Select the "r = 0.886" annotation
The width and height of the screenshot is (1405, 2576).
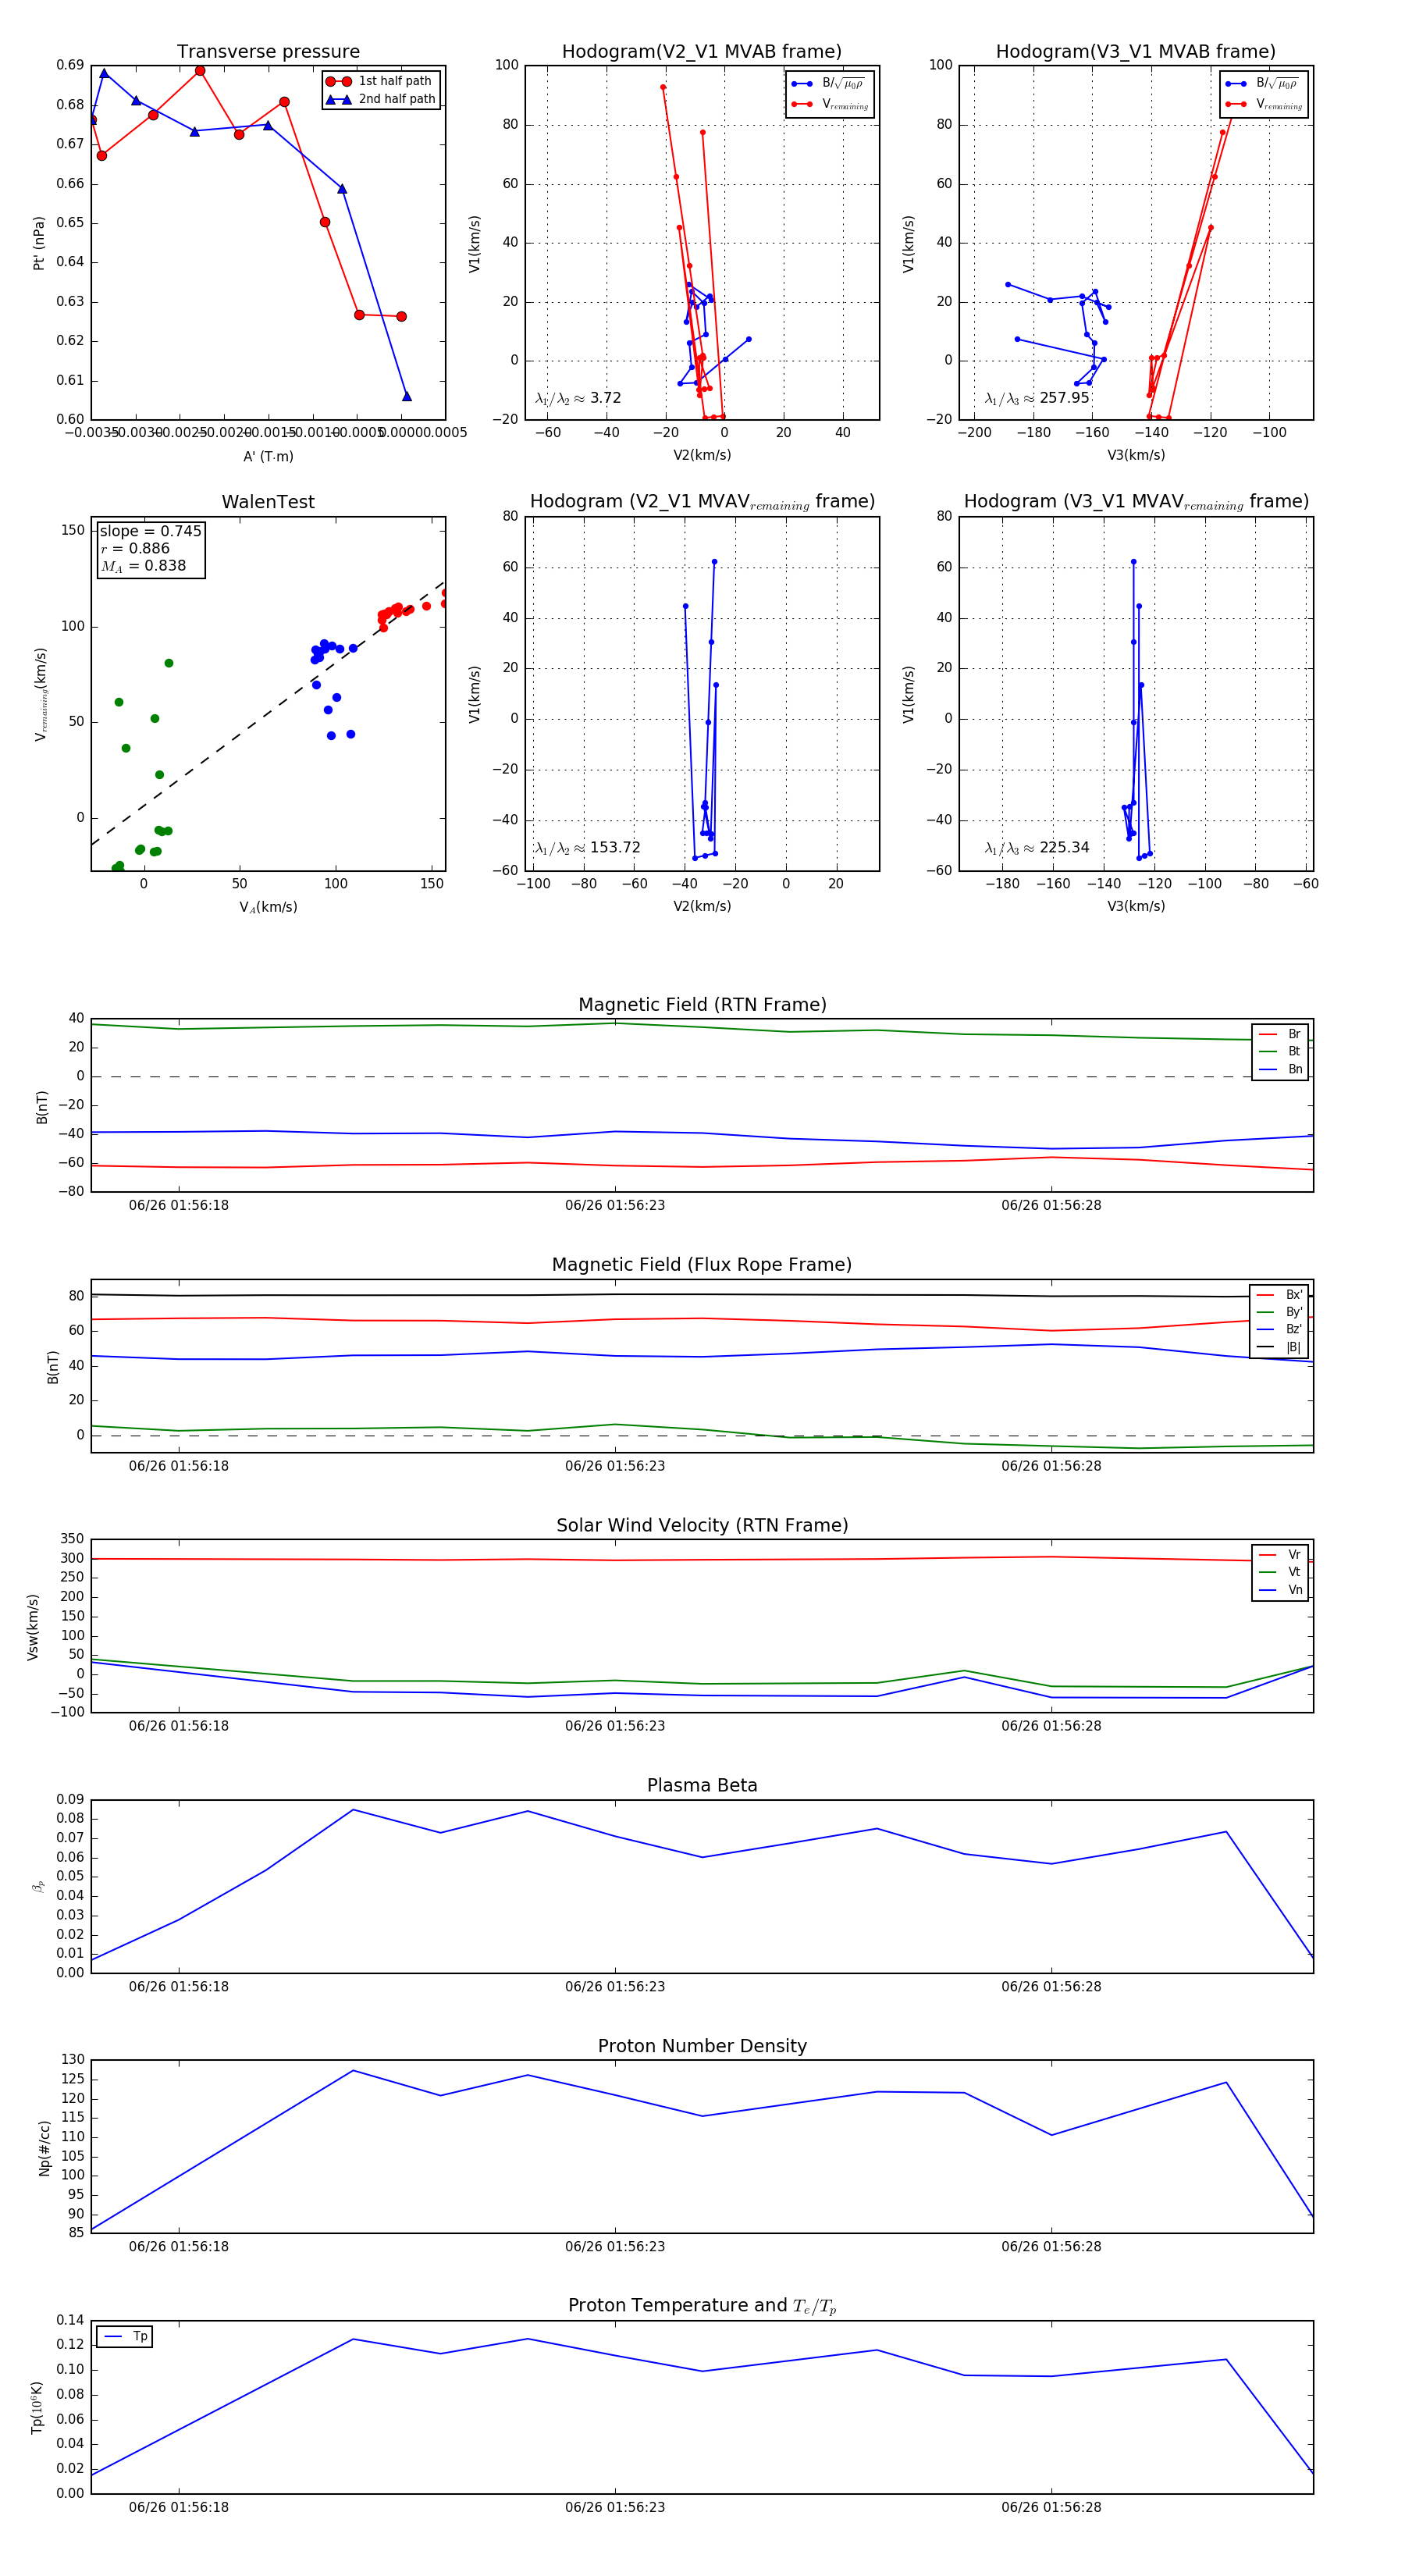135,548
